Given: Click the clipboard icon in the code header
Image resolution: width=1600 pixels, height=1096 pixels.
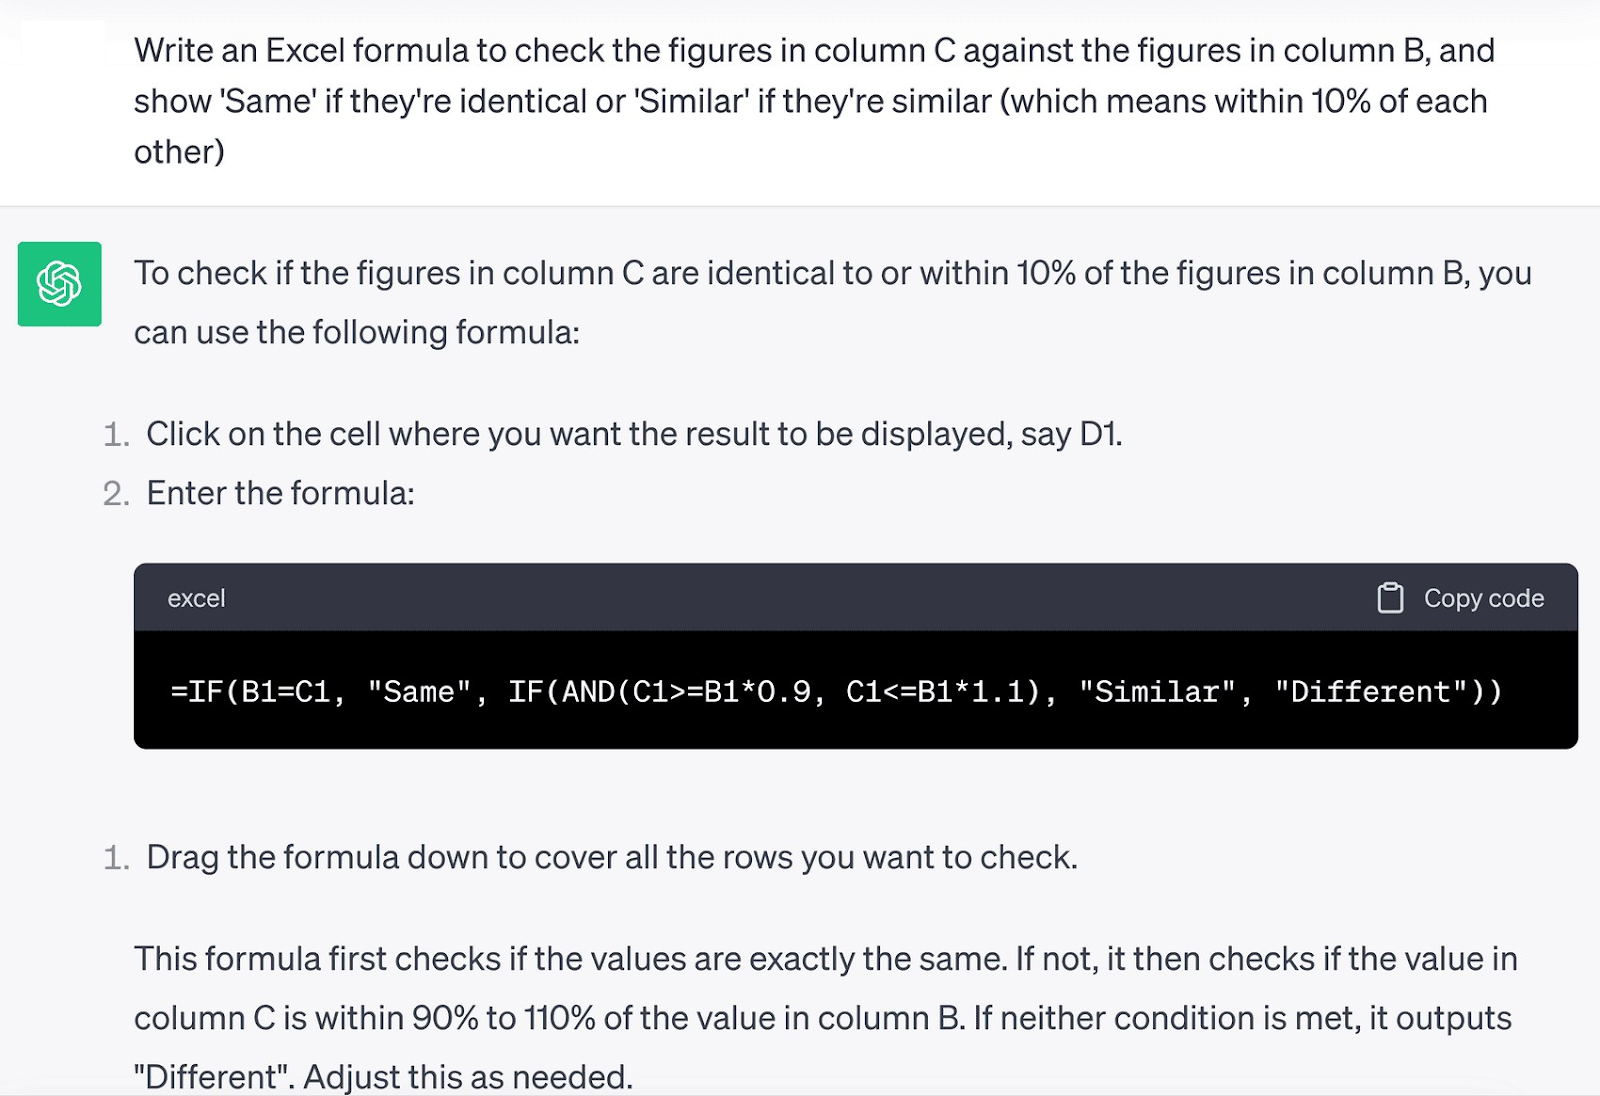Looking at the screenshot, I should [1390, 597].
